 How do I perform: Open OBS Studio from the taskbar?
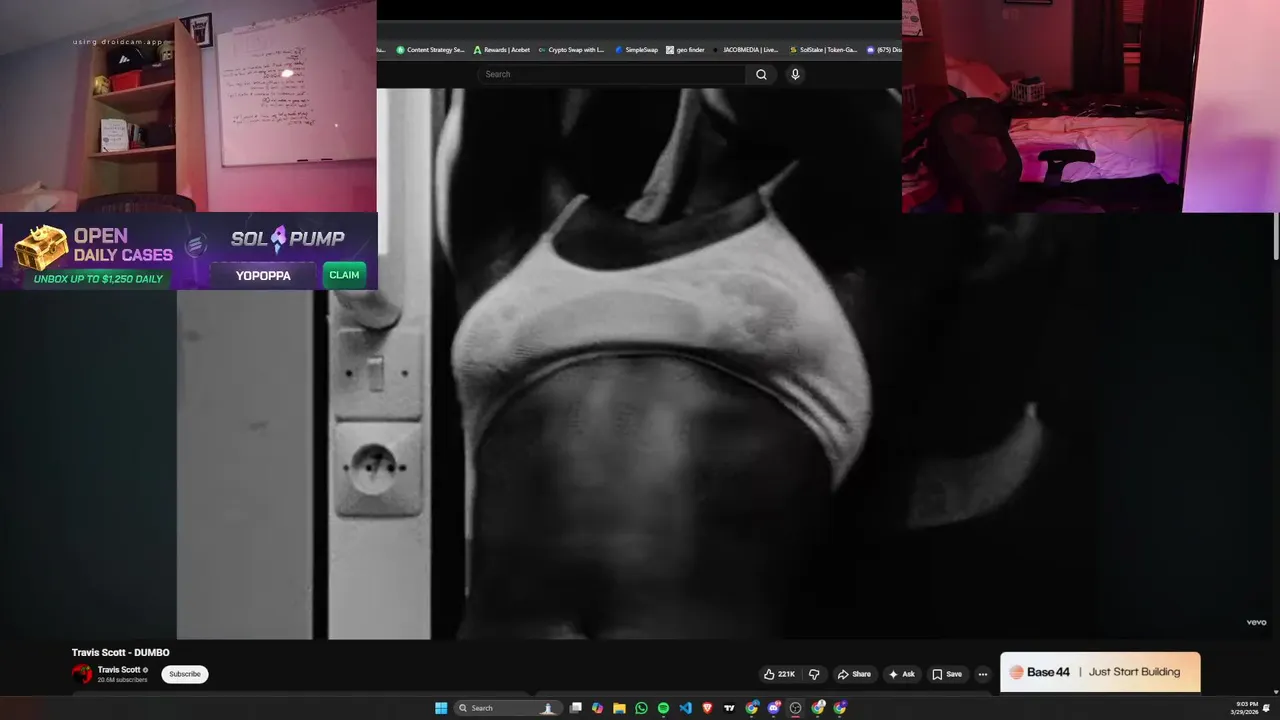point(795,708)
